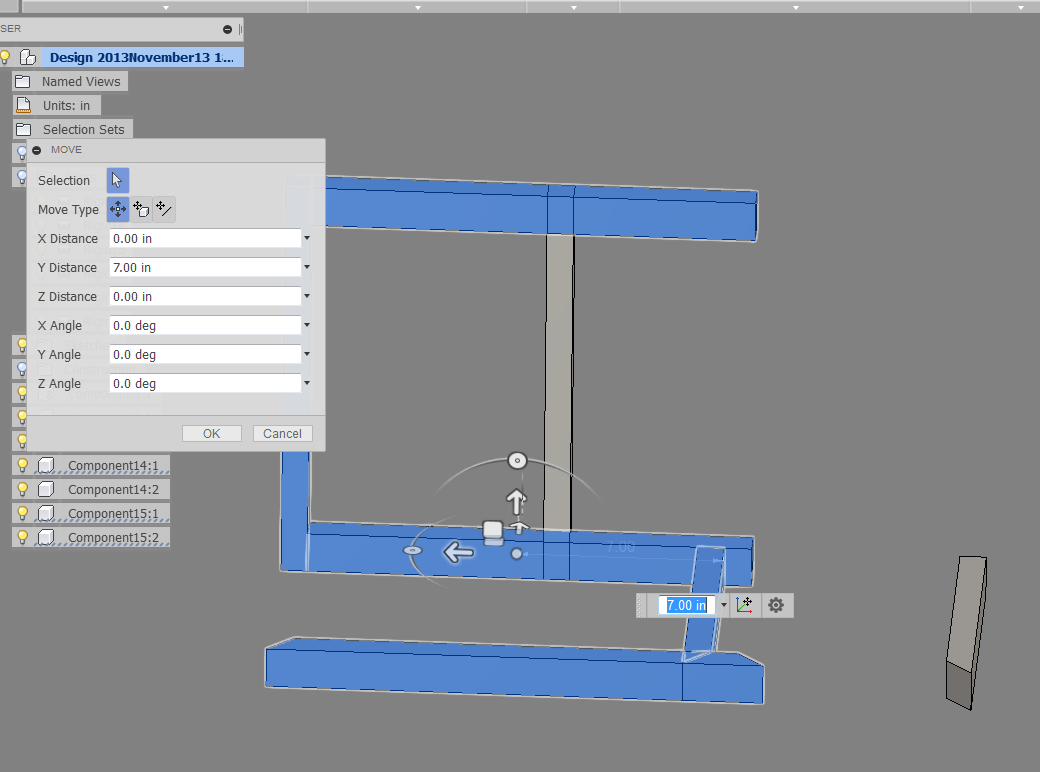Collapse the MOVE dialog with minus icon

37,150
